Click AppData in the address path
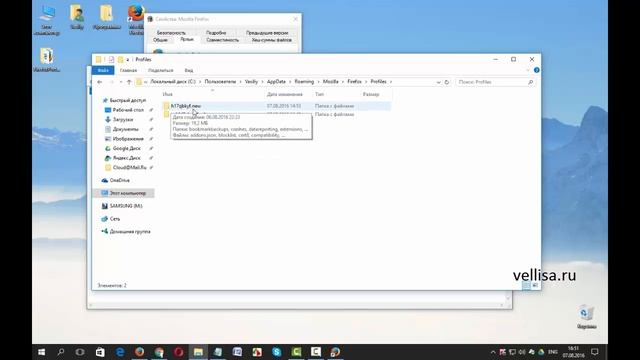This screenshot has height=360, width=640. (x=276, y=82)
